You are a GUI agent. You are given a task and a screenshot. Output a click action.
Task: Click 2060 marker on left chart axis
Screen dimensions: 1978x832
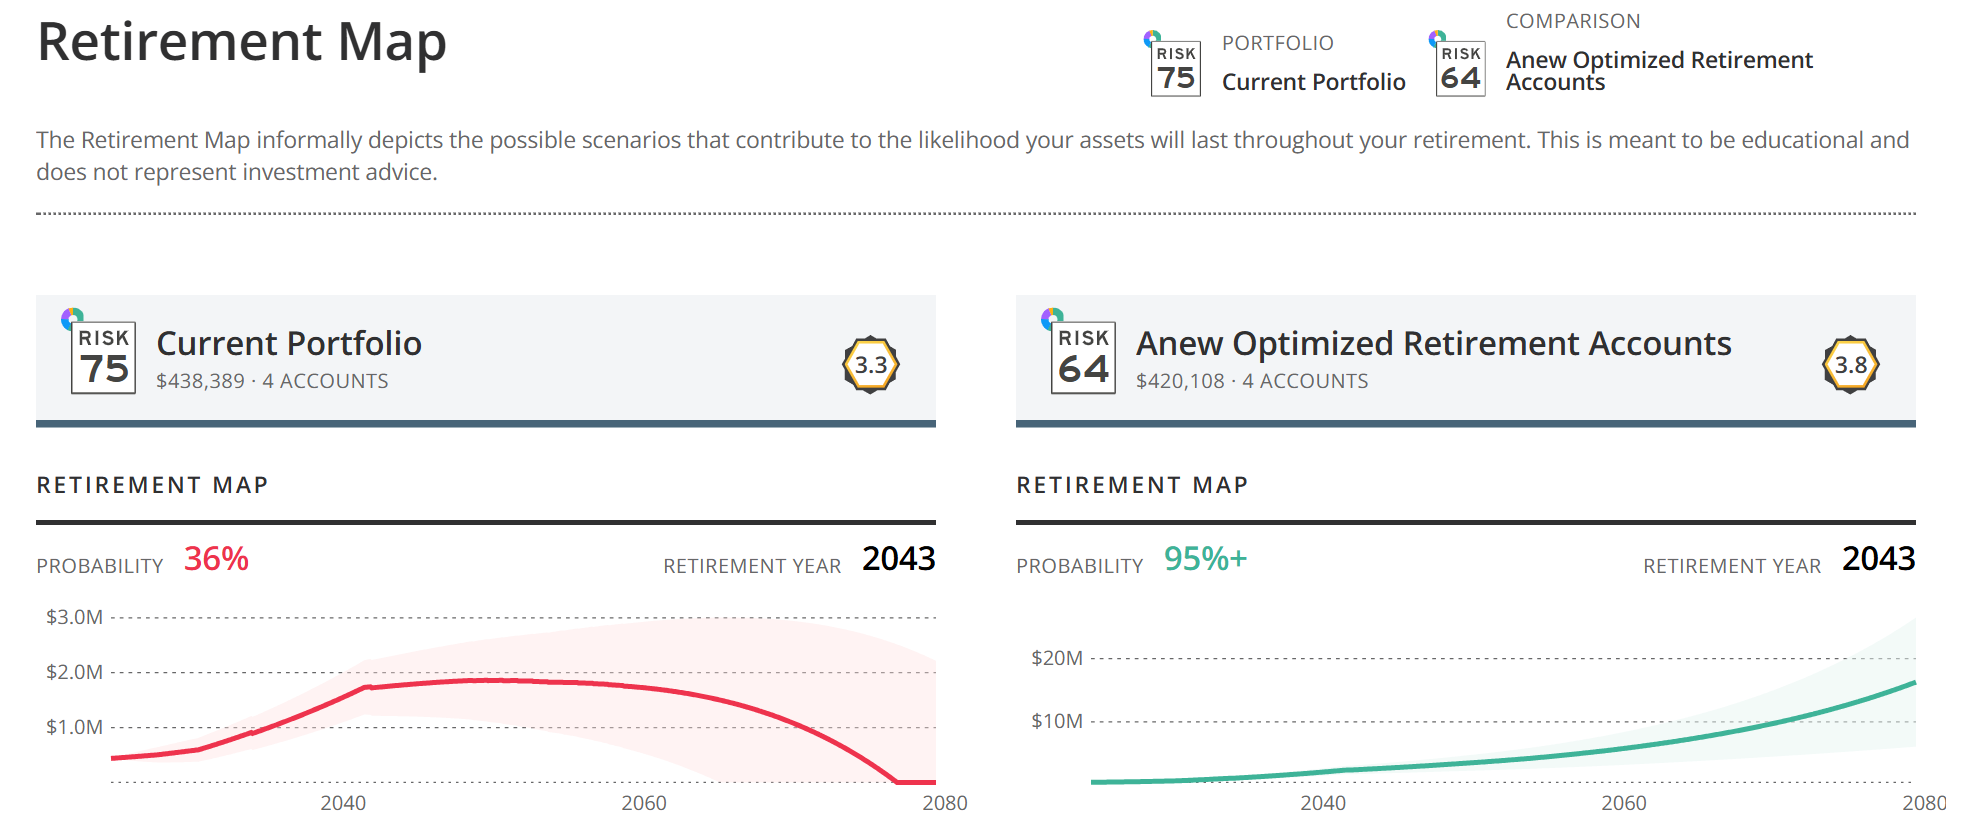pyautogui.click(x=644, y=803)
